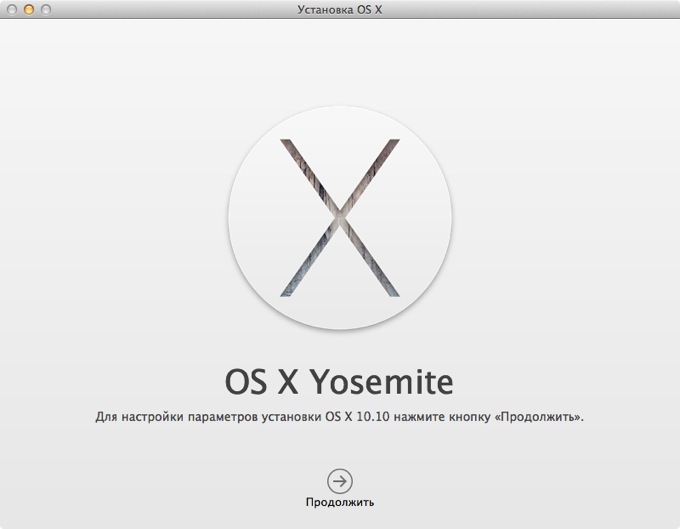Click the 'Установка OS X' window title
The width and height of the screenshot is (680, 529).
point(340,10)
